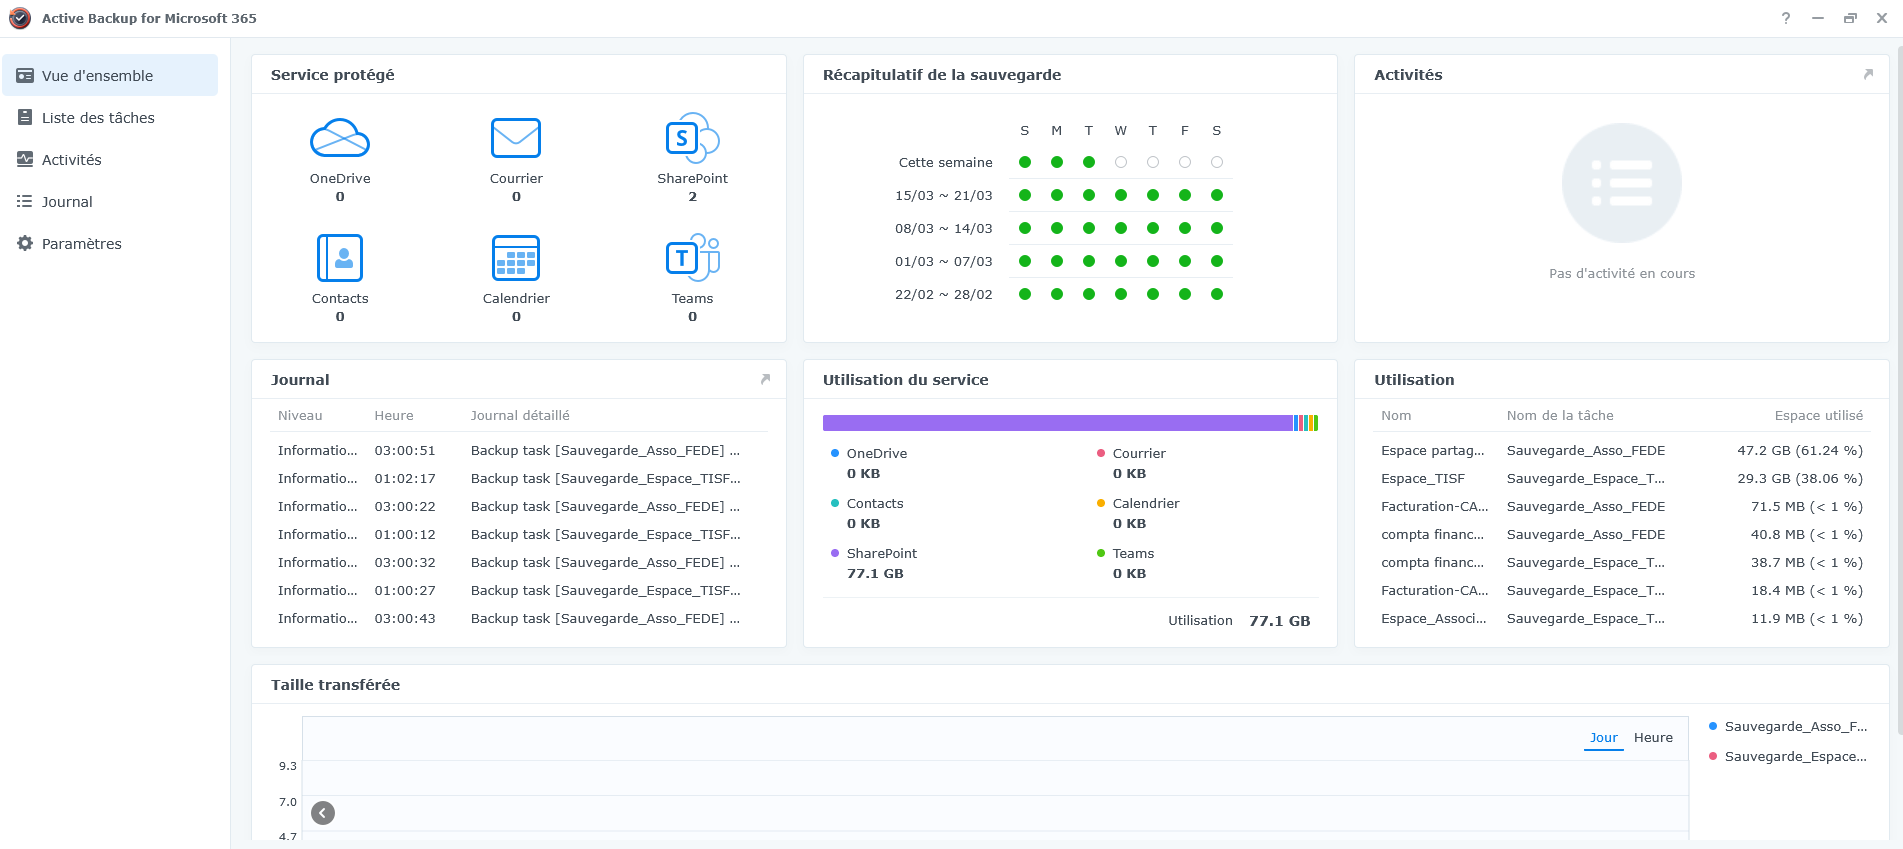Click the Nom column header in Utilisation

(1396, 416)
